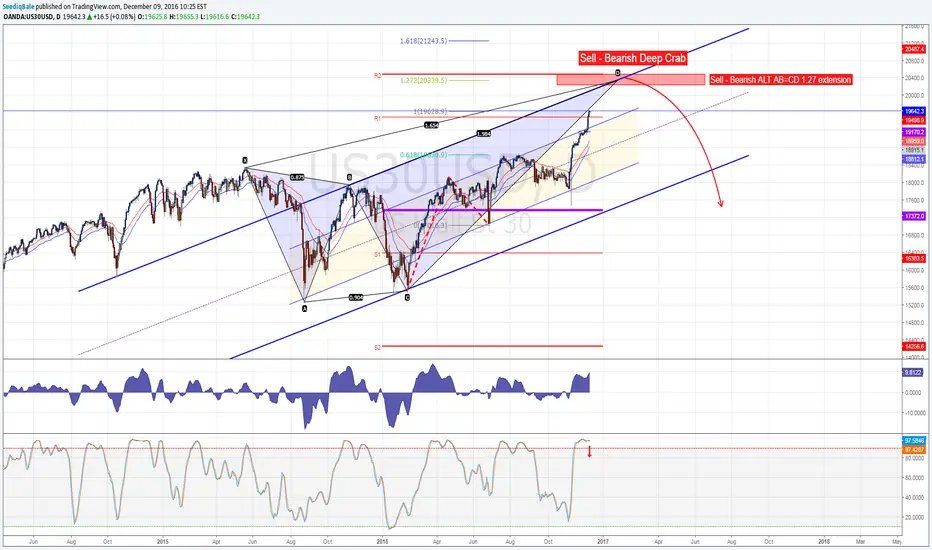Click the R2 pivot level label
932x550 pixels.
pos(377,76)
